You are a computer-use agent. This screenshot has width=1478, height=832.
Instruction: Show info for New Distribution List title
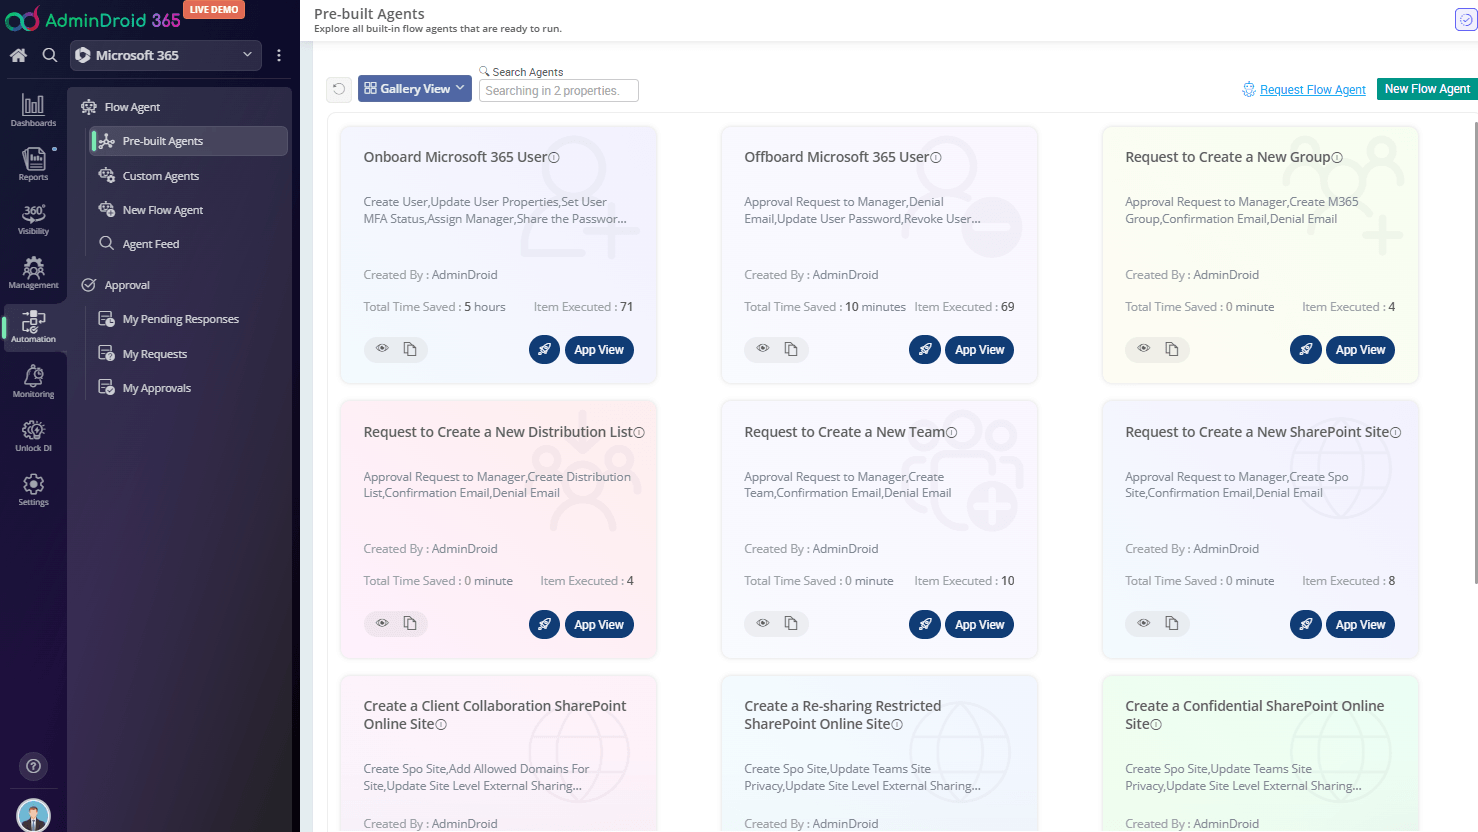coord(639,433)
